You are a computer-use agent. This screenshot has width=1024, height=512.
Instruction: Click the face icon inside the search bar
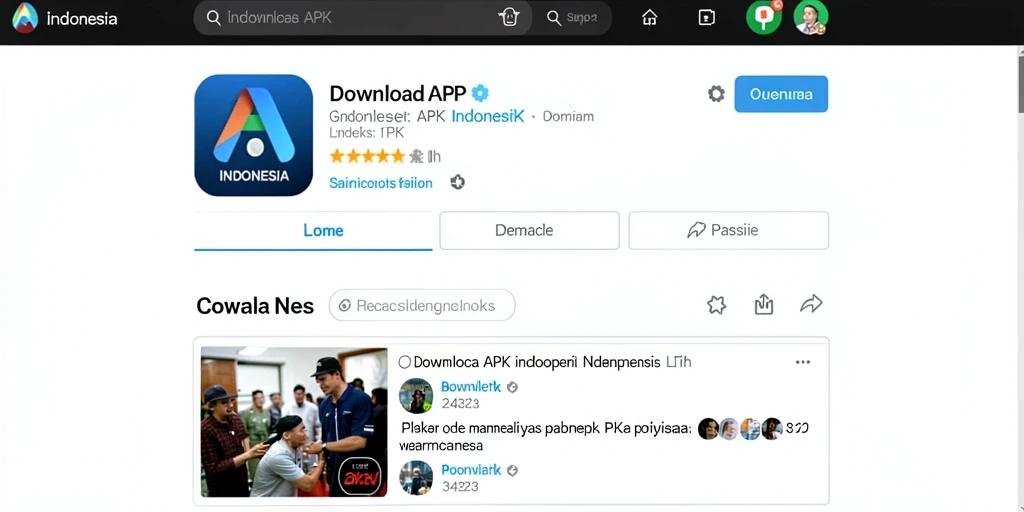[x=509, y=18]
